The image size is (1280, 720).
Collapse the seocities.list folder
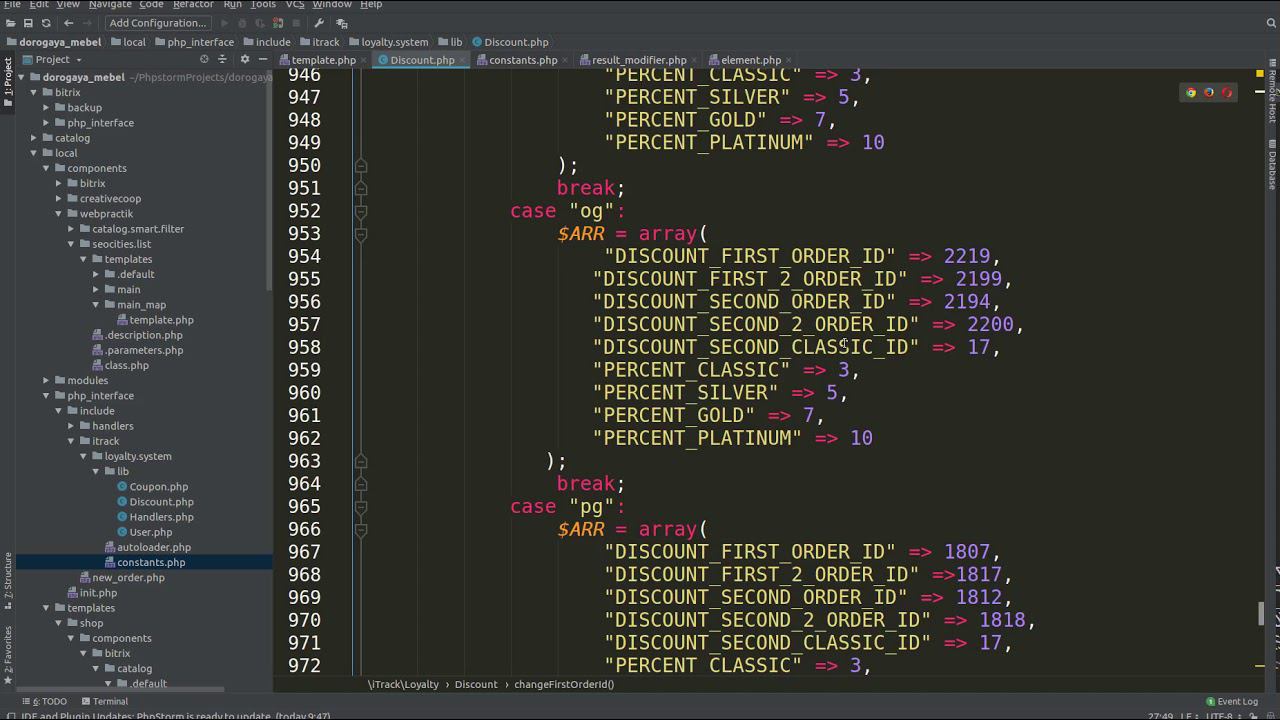point(71,244)
